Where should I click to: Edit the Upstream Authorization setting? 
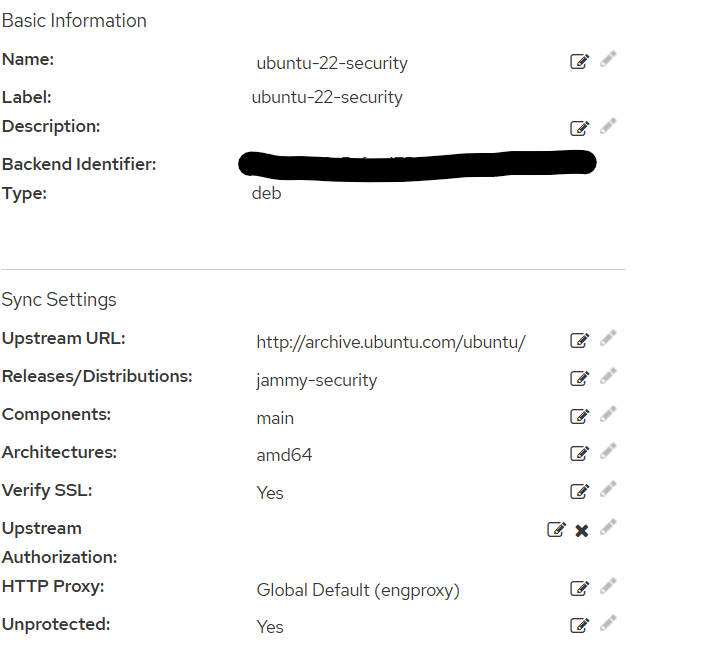pyautogui.click(x=556, y=530)
